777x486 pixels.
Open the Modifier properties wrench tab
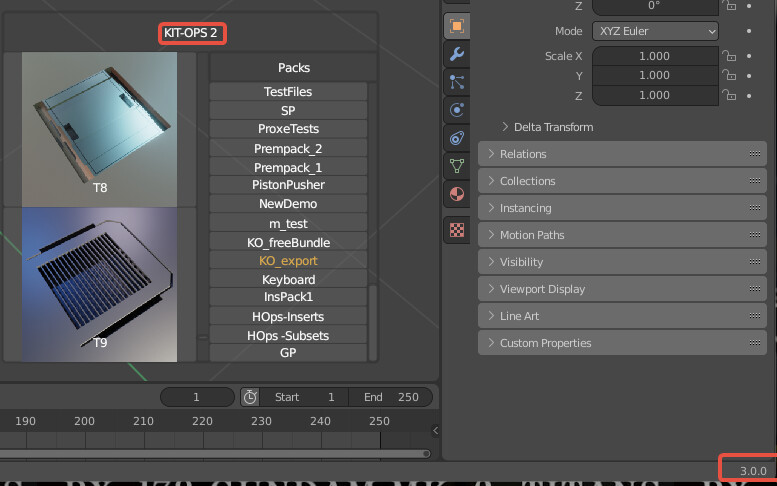click(x=457, y=54)
